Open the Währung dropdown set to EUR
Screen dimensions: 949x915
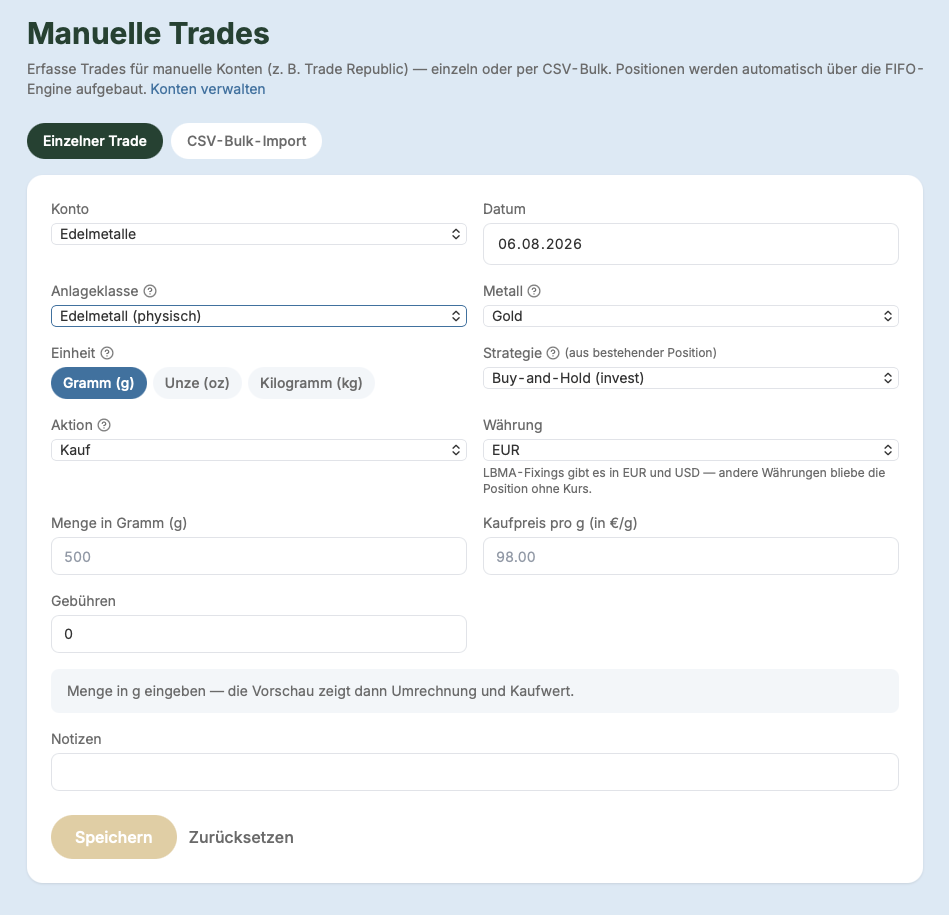point(691,450)
